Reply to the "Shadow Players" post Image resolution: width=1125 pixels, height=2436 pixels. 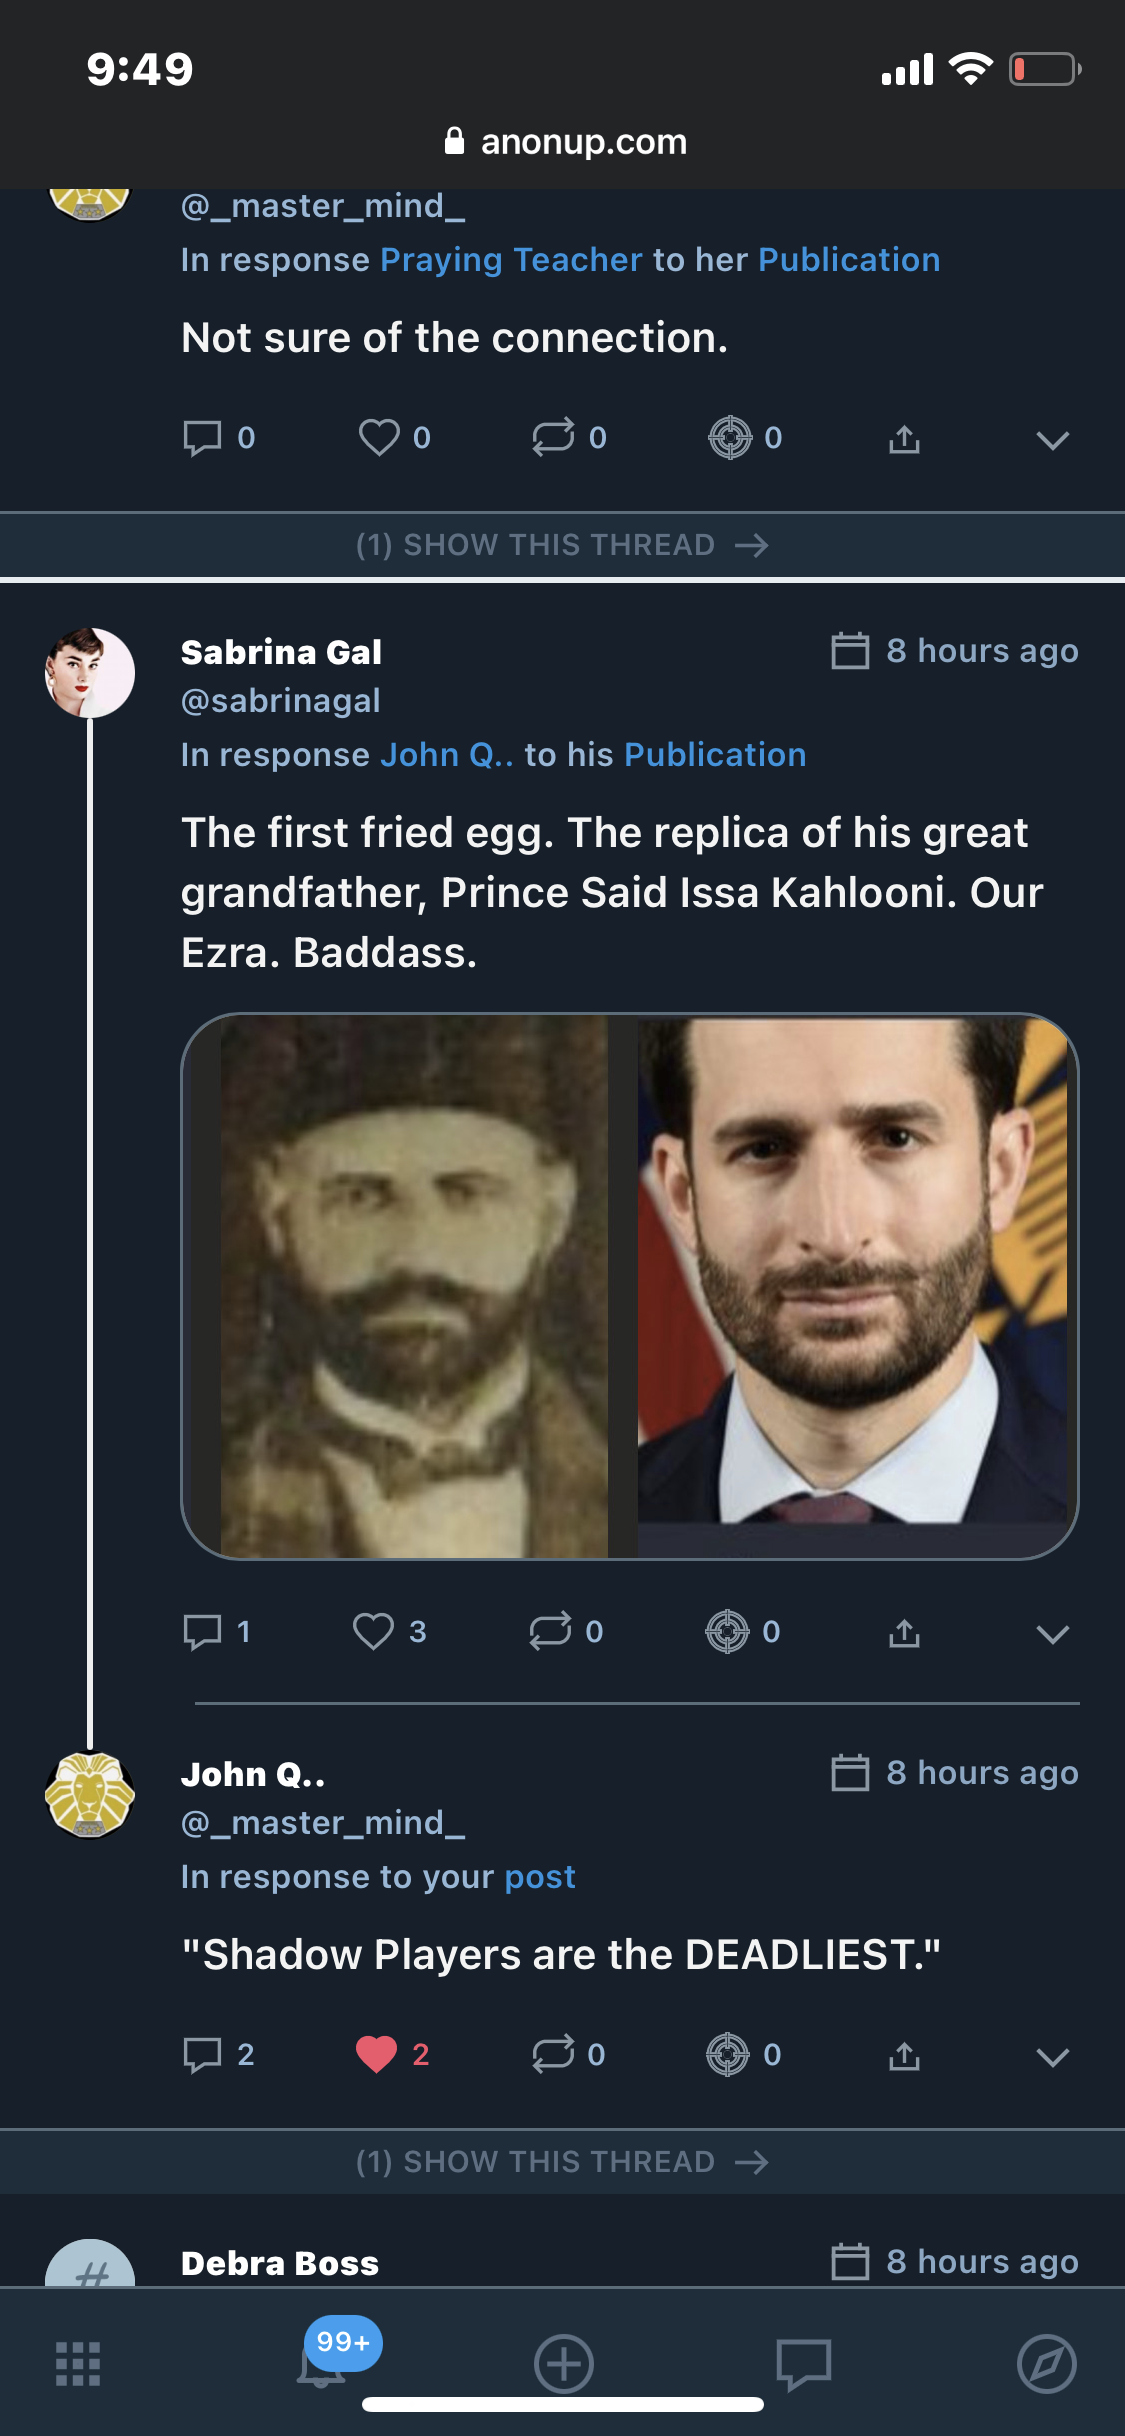(x=203, y=2054)
